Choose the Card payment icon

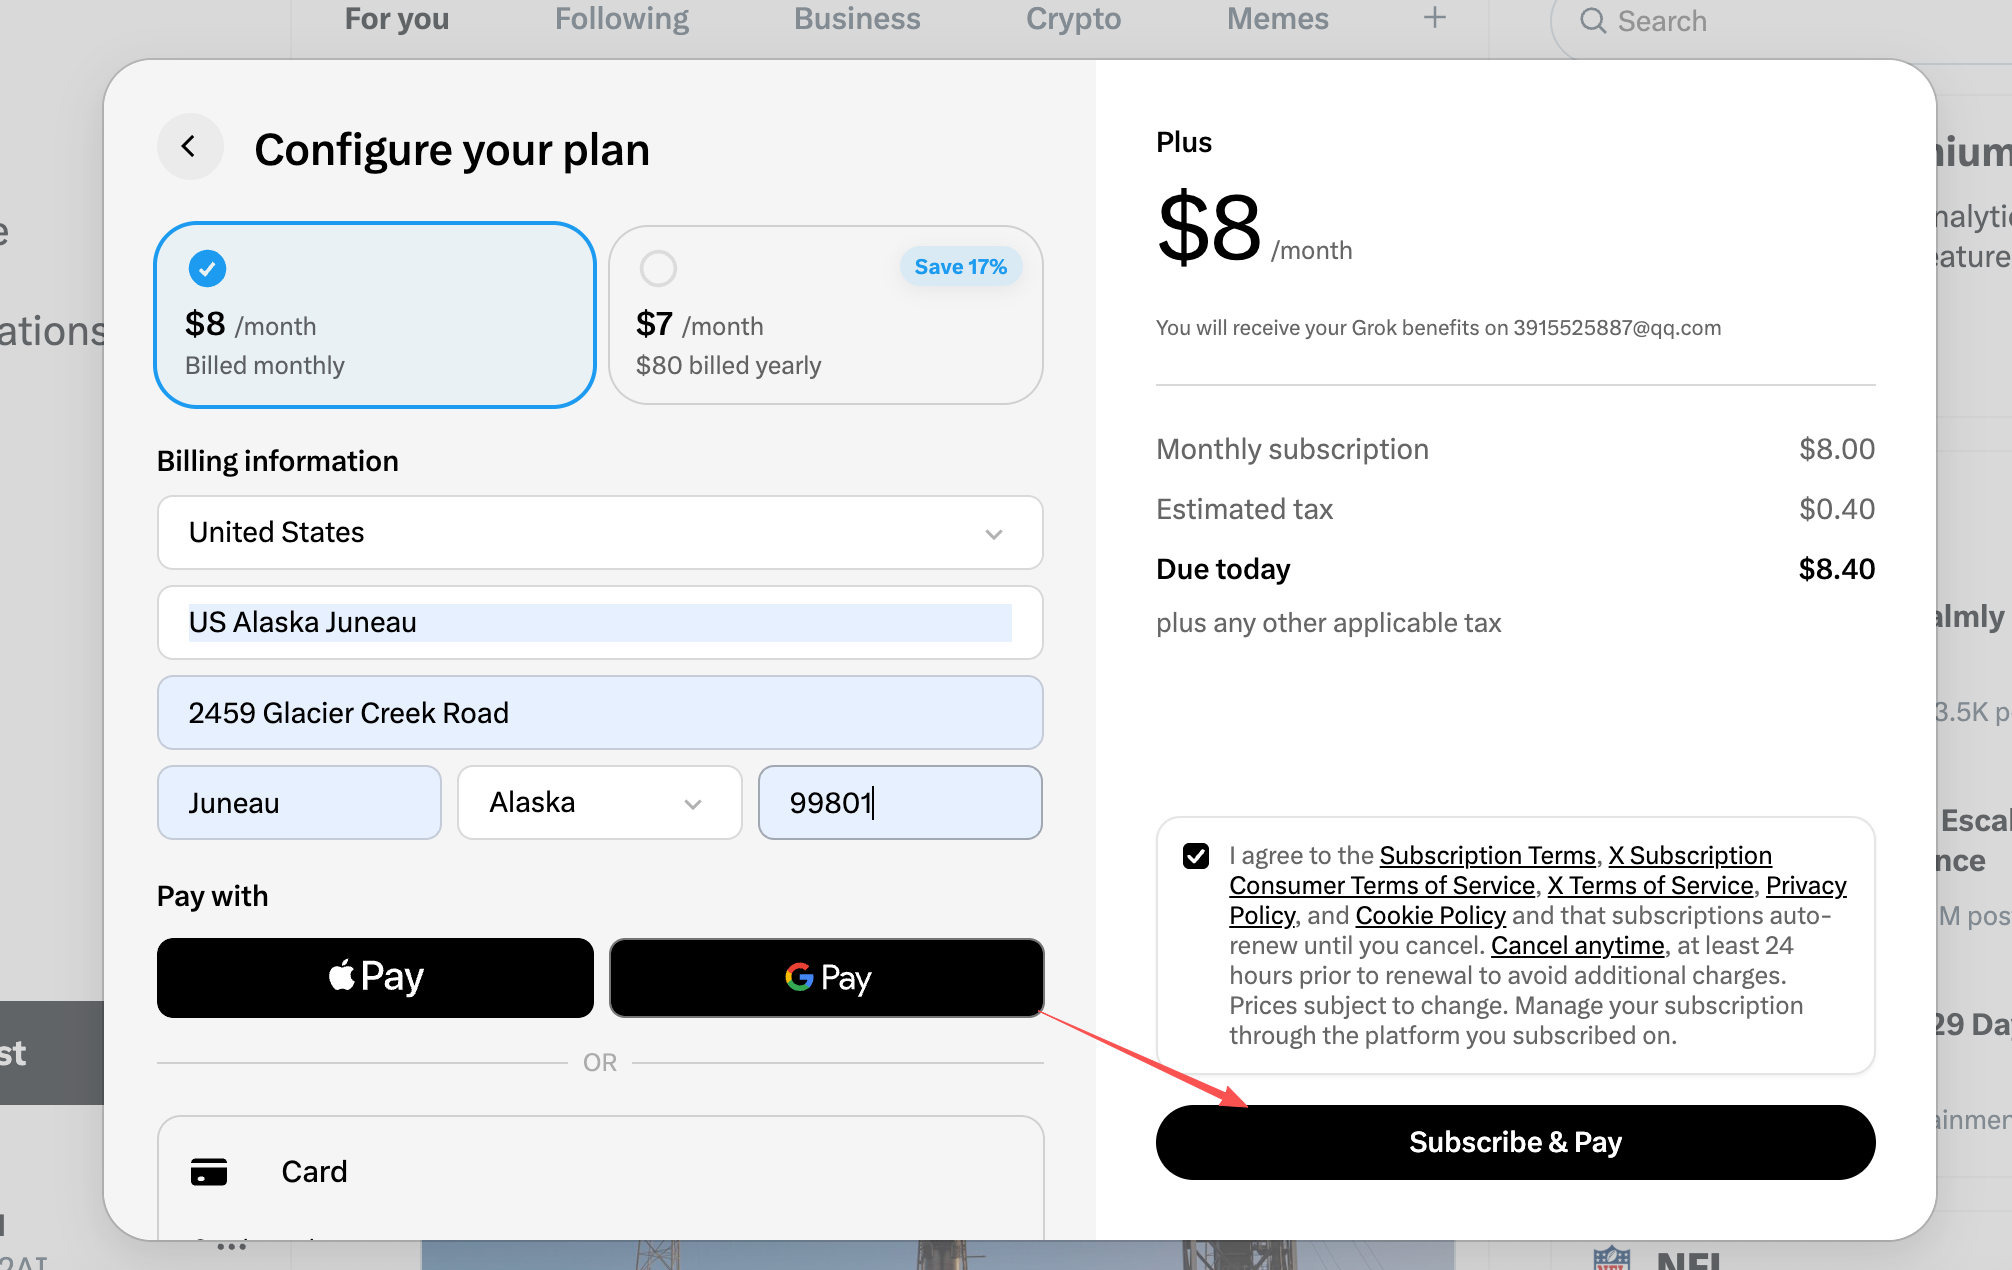click(209, 1171)
